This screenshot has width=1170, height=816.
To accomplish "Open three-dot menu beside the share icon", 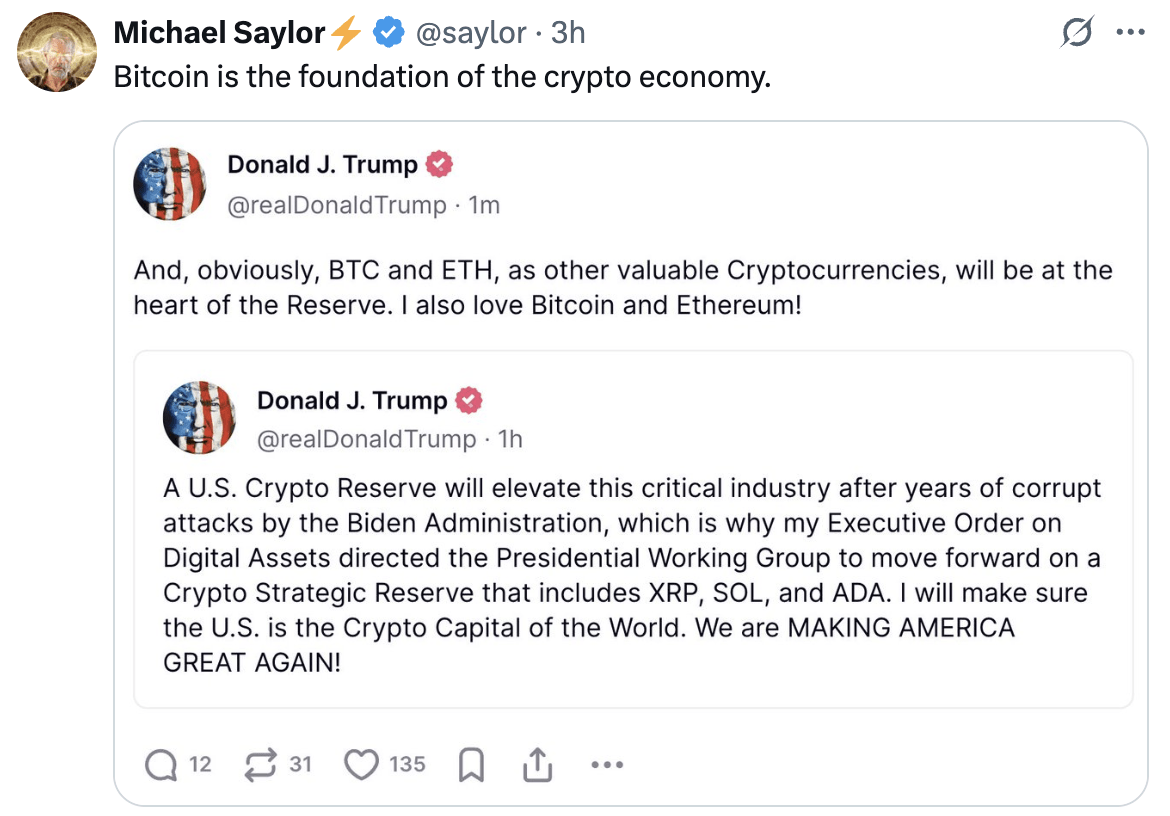I will tap(607, 766).
